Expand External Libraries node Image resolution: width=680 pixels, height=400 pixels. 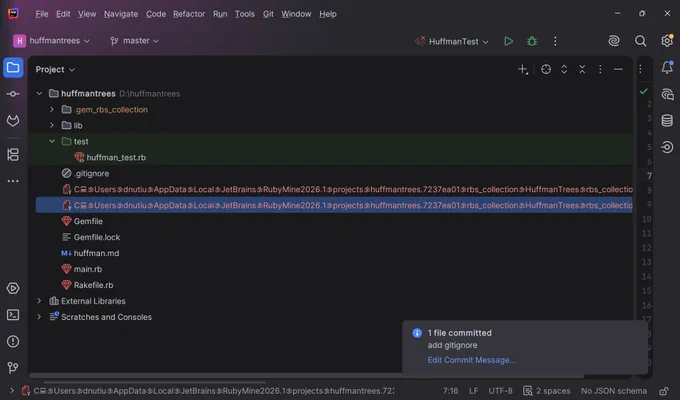[x=39, y=301]
